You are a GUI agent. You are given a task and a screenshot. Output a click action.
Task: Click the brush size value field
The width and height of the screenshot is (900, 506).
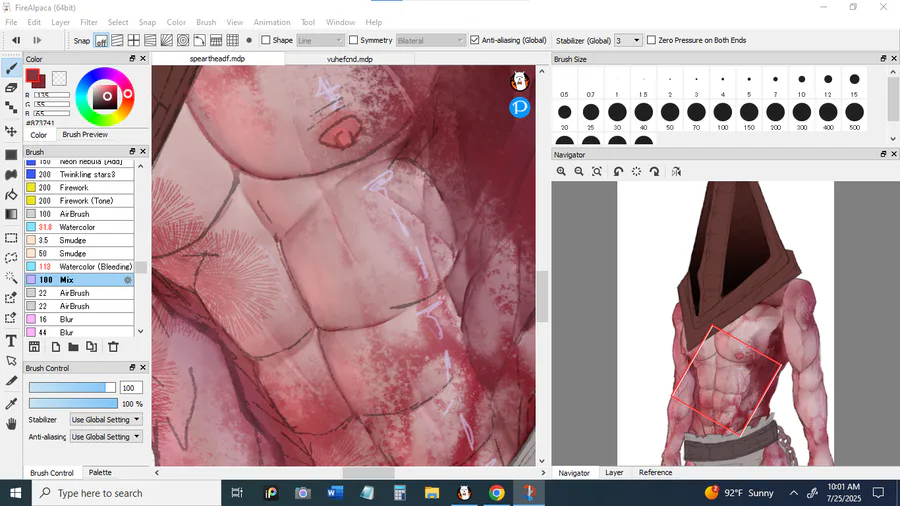coord(131,388)
